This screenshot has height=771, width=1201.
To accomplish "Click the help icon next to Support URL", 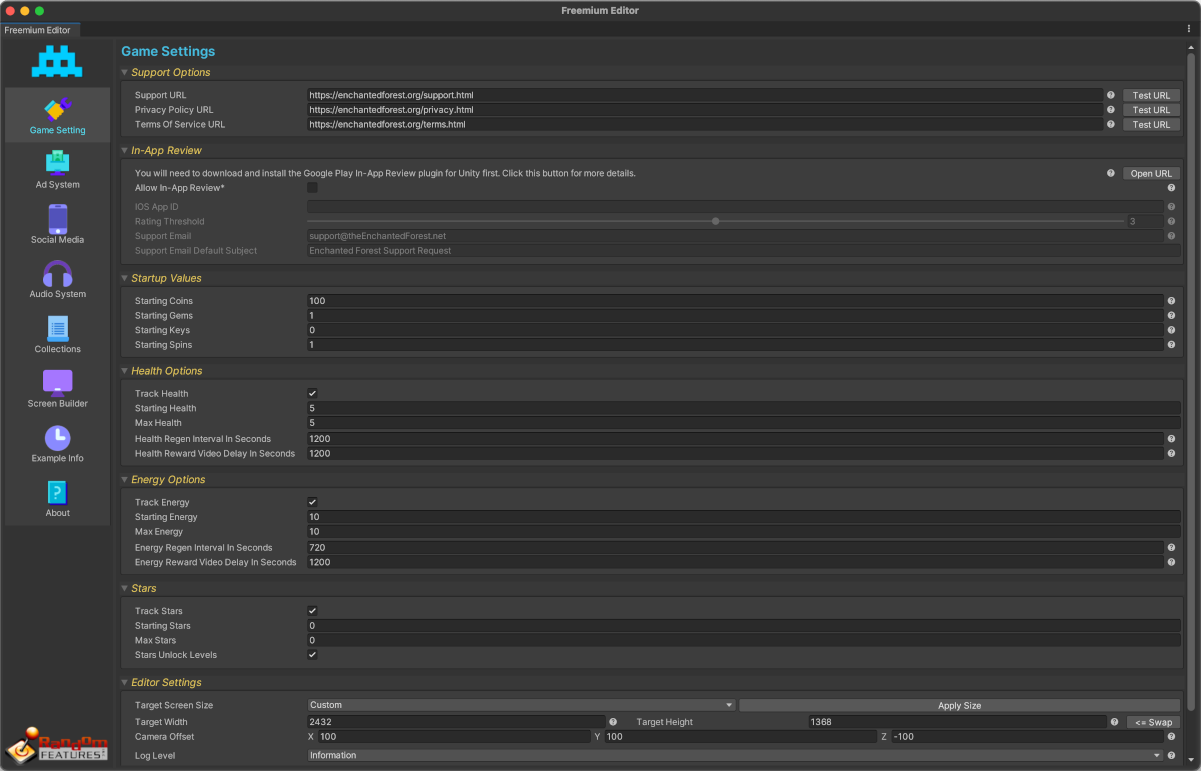I will pyautogui.click(x=1110, y=95).
